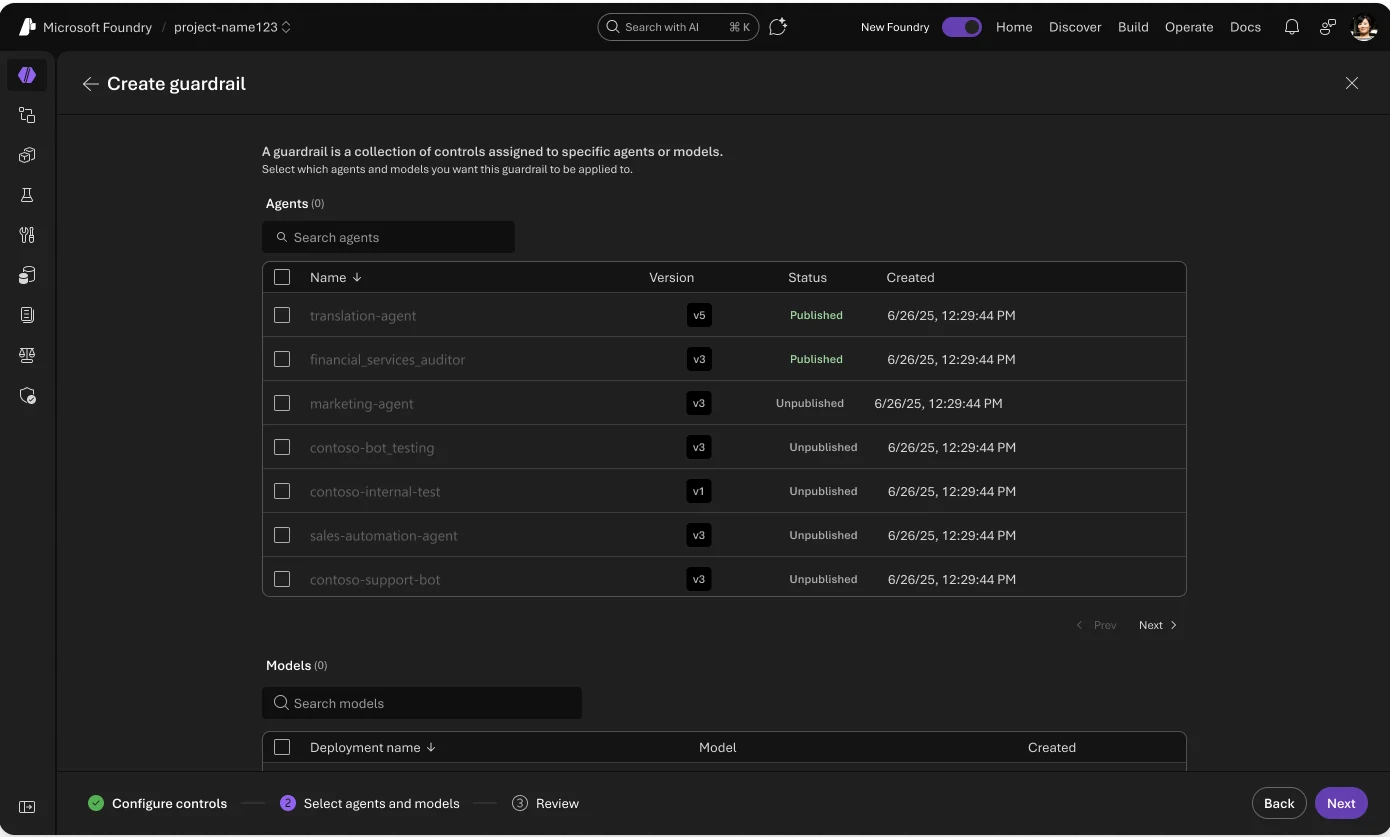Click the workflow nodes icon below the logo
Screen dimensions: 1390x837
27,115
